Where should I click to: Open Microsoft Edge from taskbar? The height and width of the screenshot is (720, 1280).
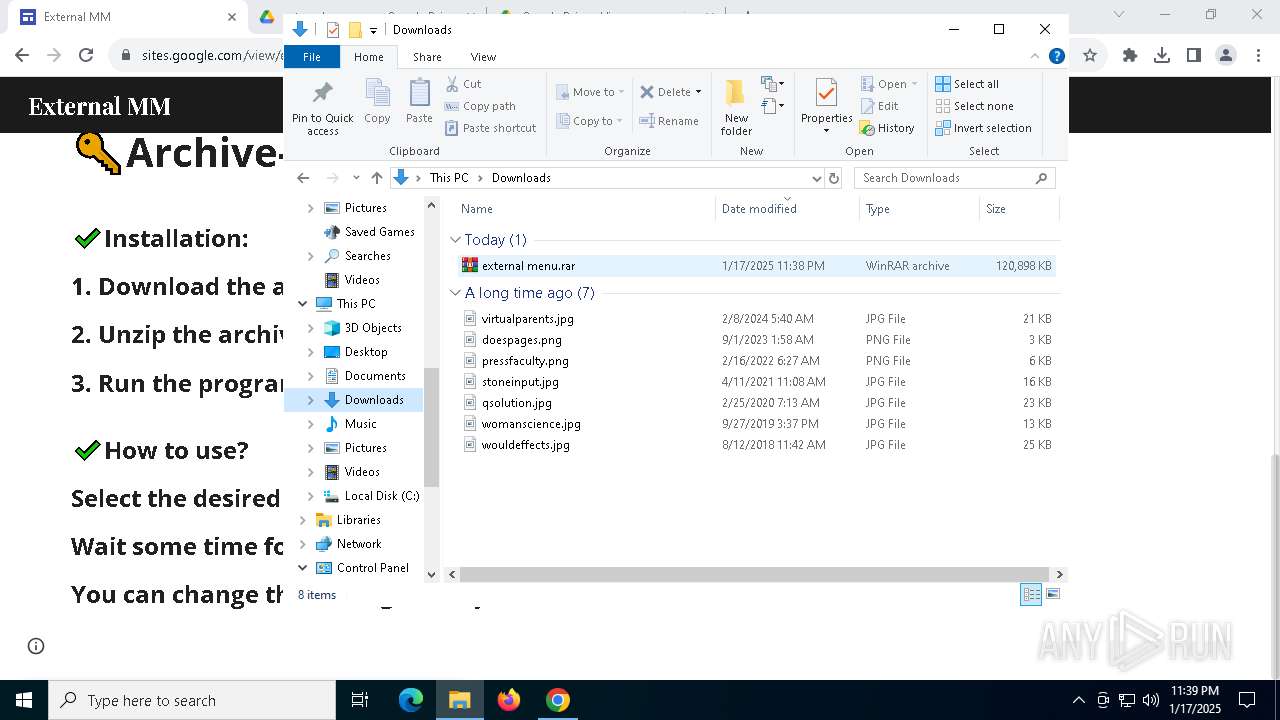[x=411, y=700]
